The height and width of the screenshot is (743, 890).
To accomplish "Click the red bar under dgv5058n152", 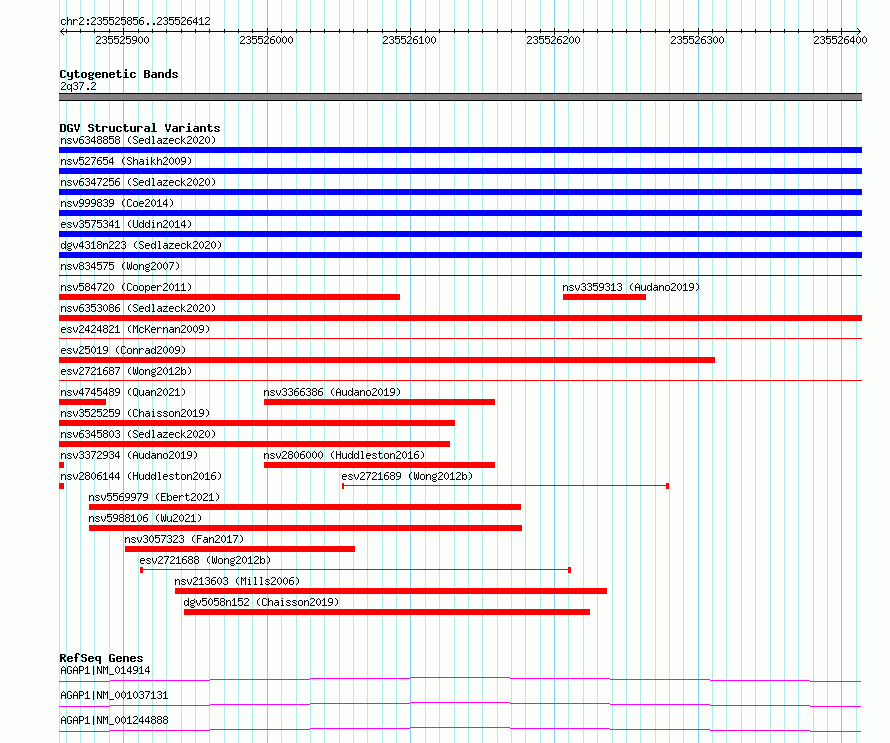I will click(387, 612).
